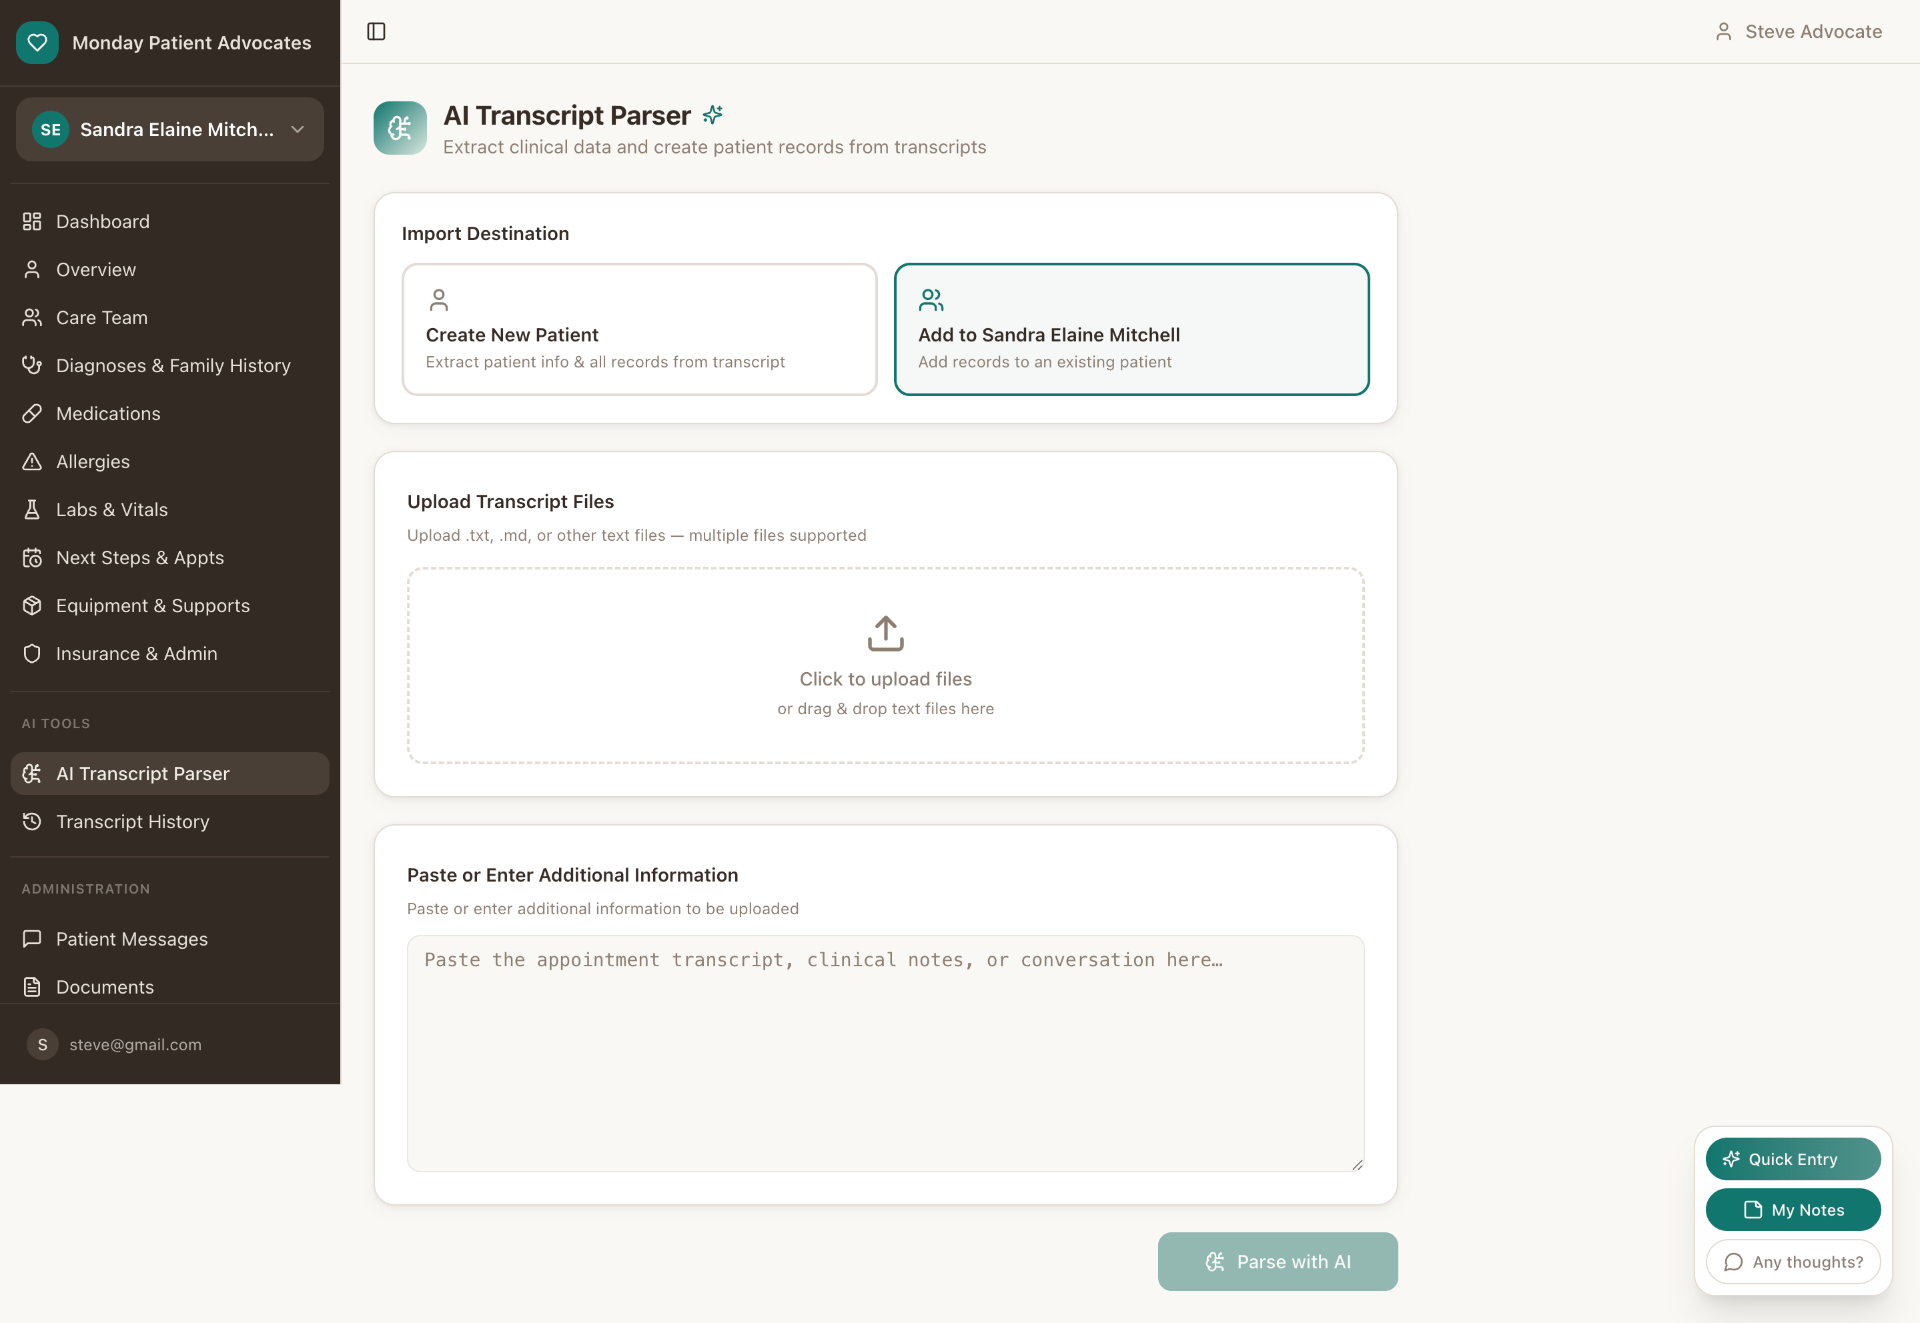
Task: Click the S avatar beside steve@gmail.com
Action: click(42, 1044)
